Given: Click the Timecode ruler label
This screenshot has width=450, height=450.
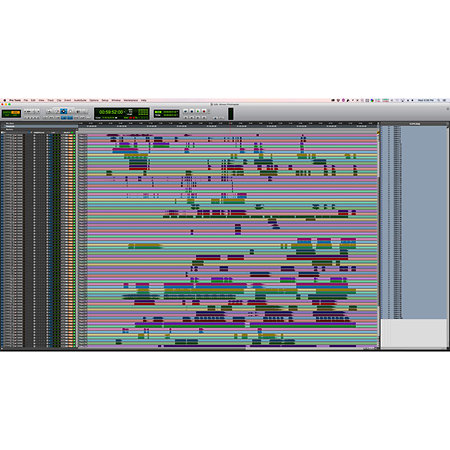Looking at the screenshot, I should 10,126.
